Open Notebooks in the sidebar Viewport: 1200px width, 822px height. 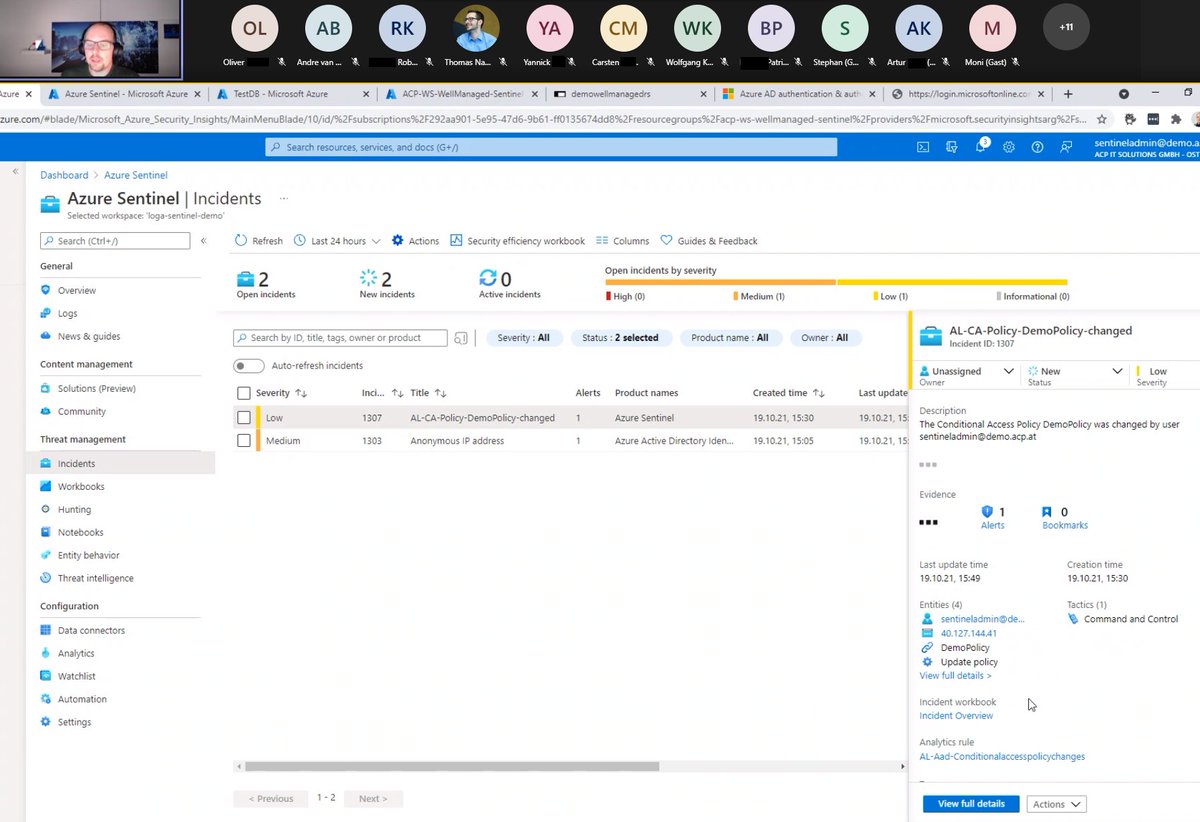pyautogui.click(x=80, y=532)
